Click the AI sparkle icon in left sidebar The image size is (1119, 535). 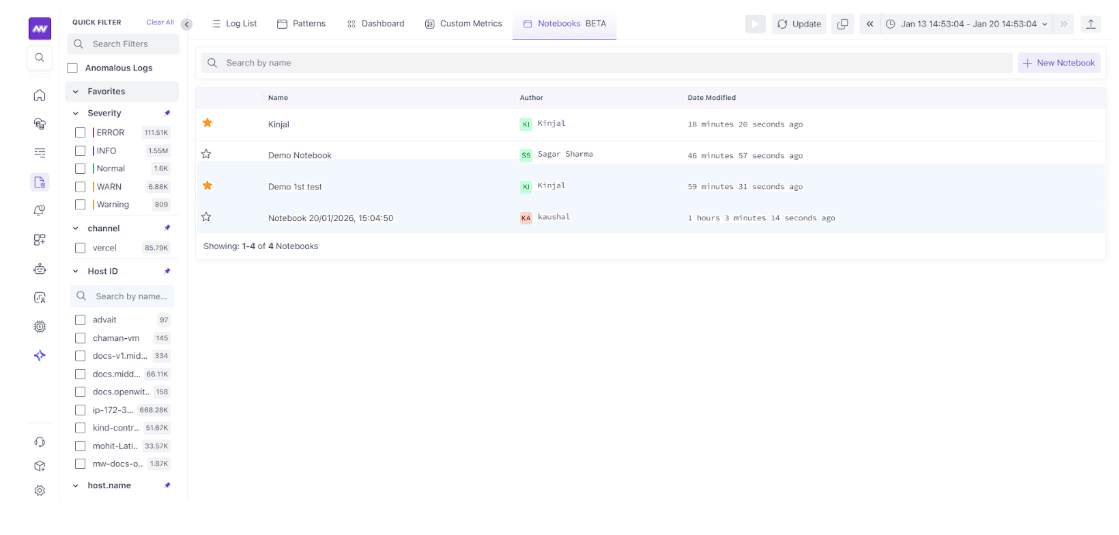click(40, 355)
